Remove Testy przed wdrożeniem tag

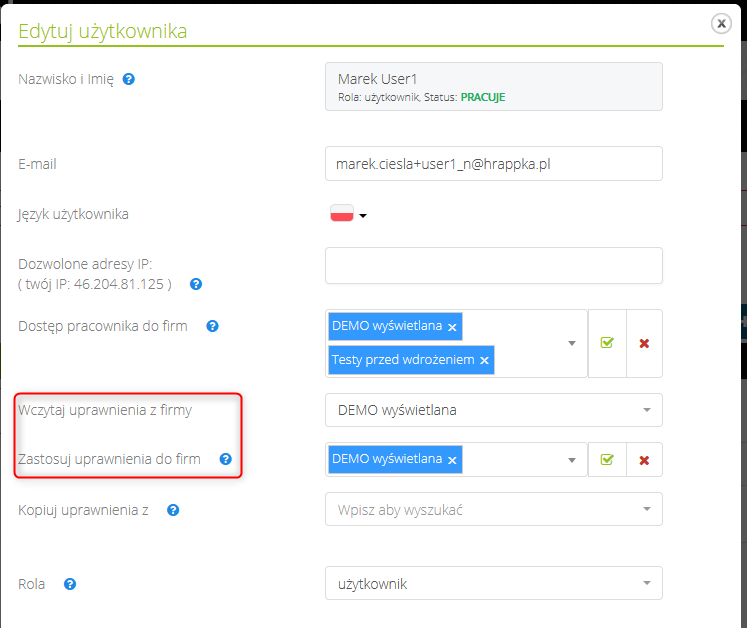tap(484, 360)
